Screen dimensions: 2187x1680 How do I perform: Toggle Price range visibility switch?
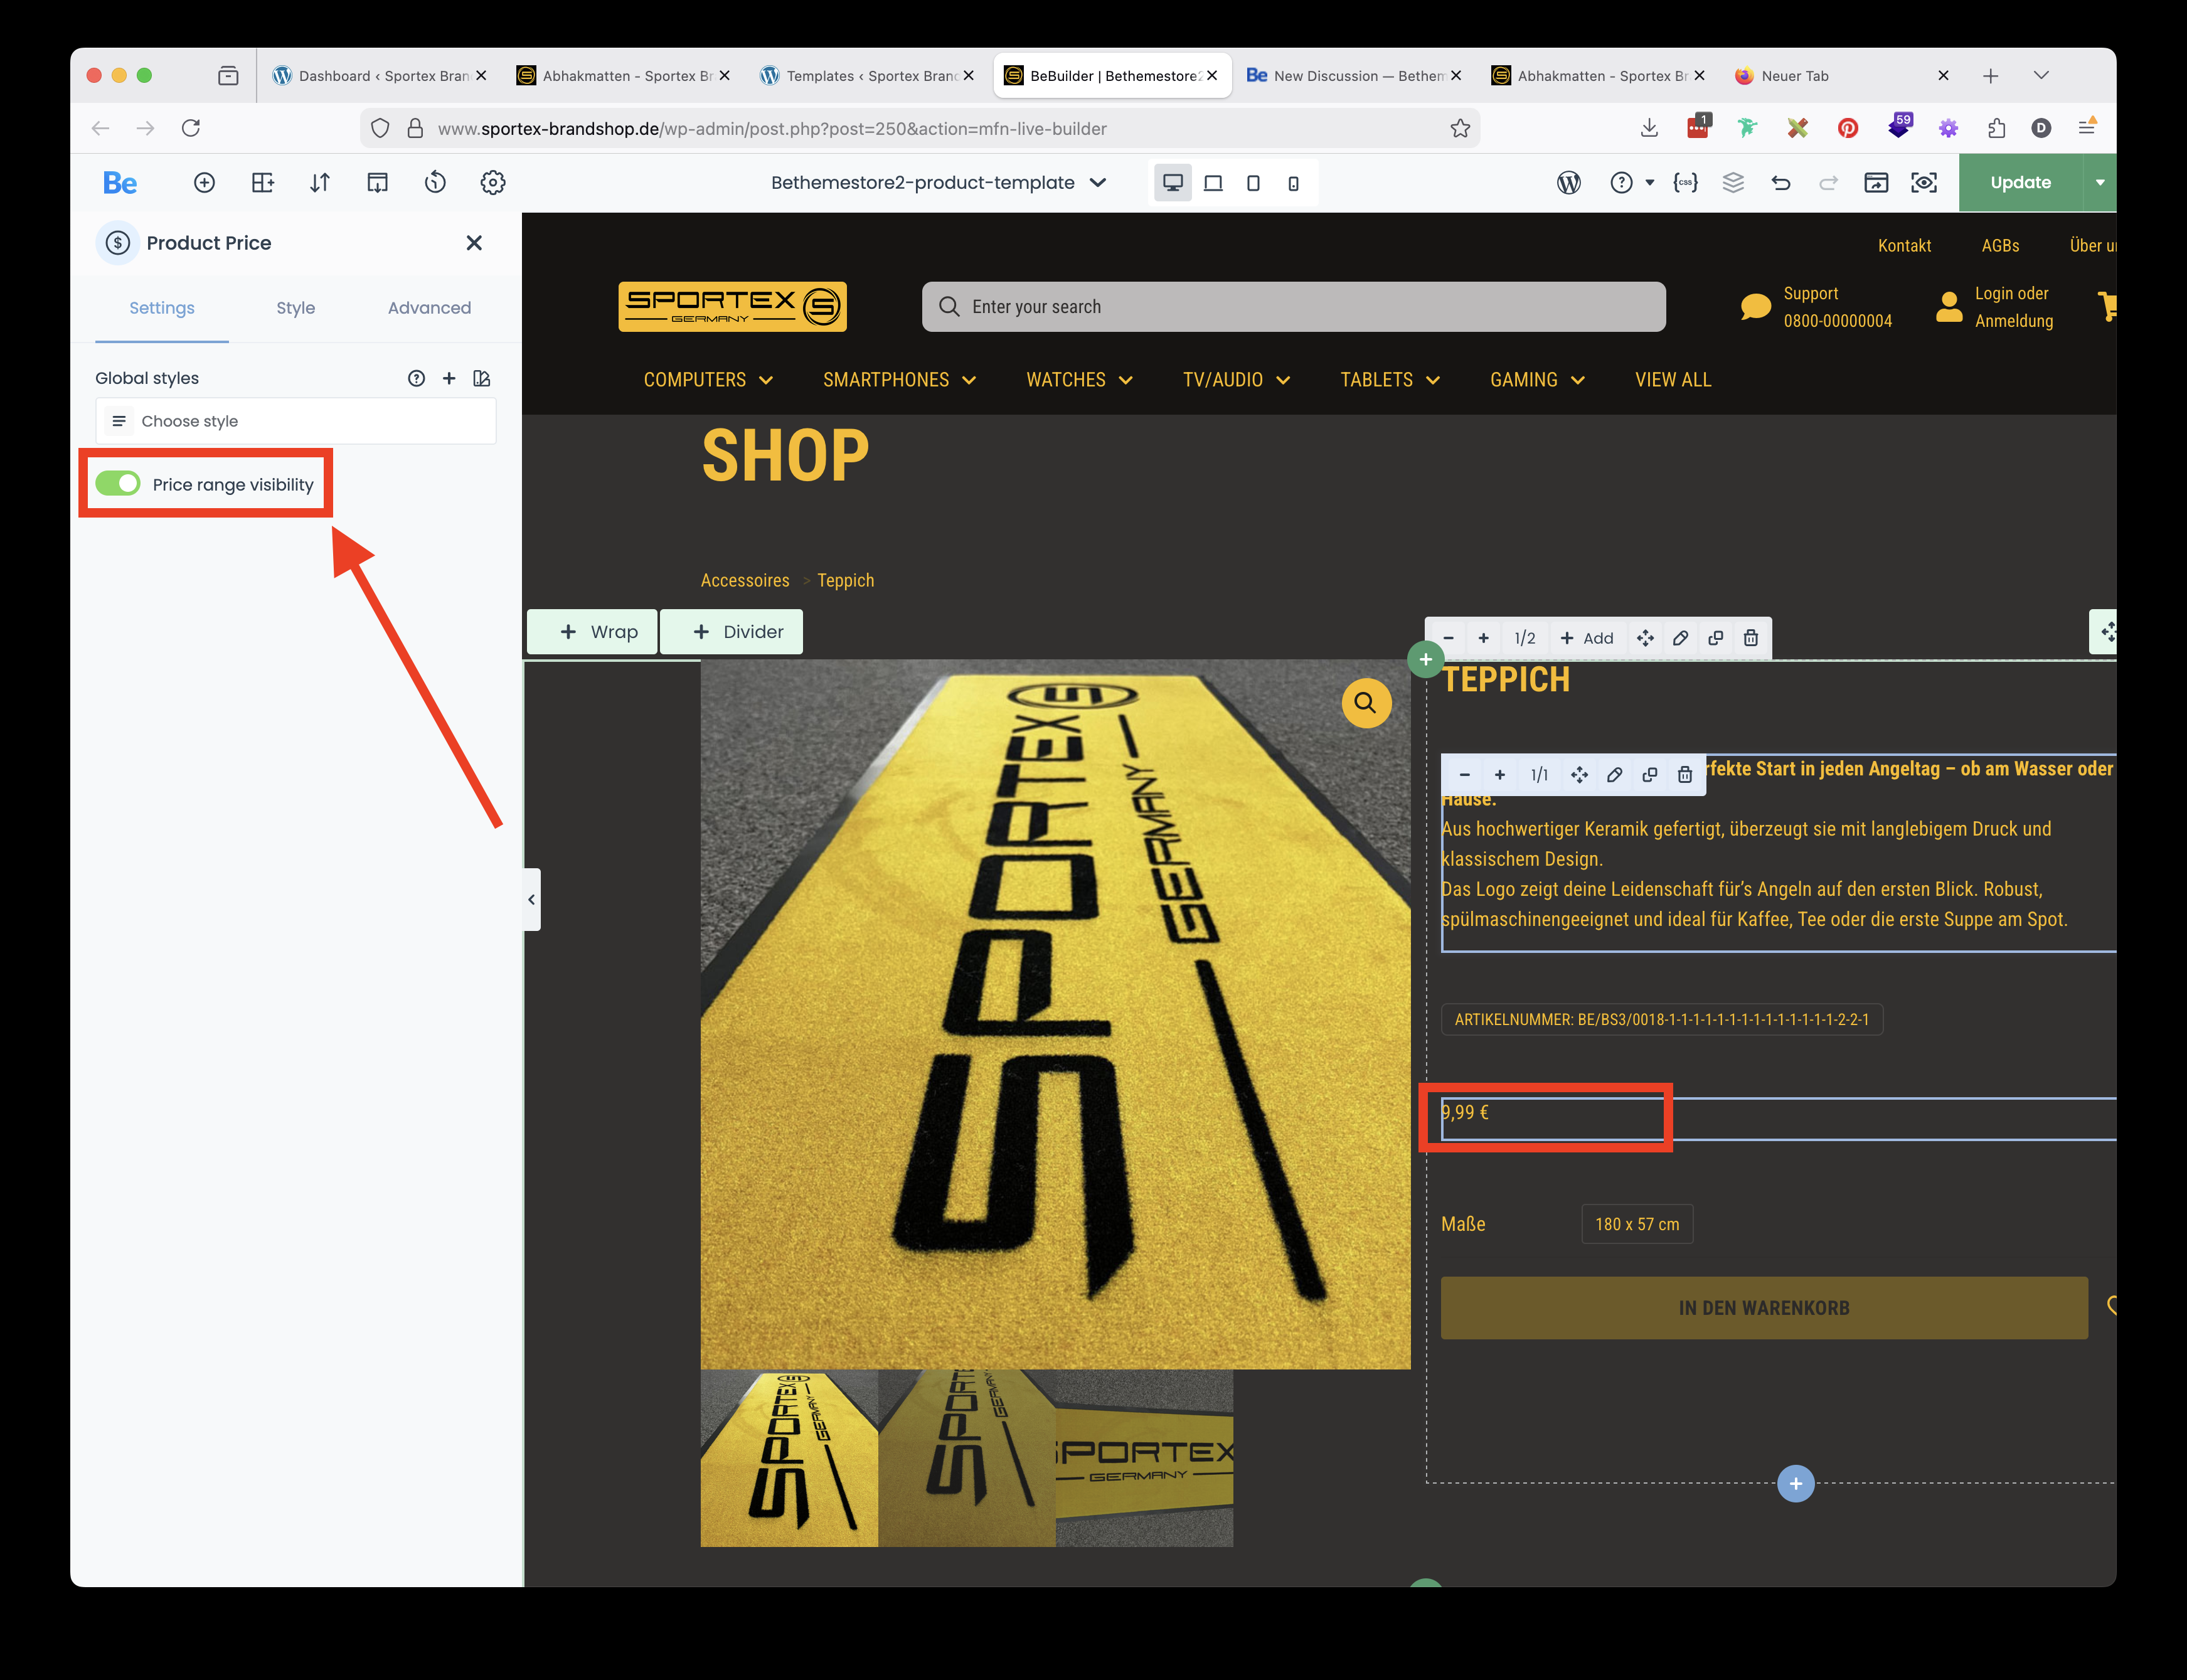(x=118, y=484)
